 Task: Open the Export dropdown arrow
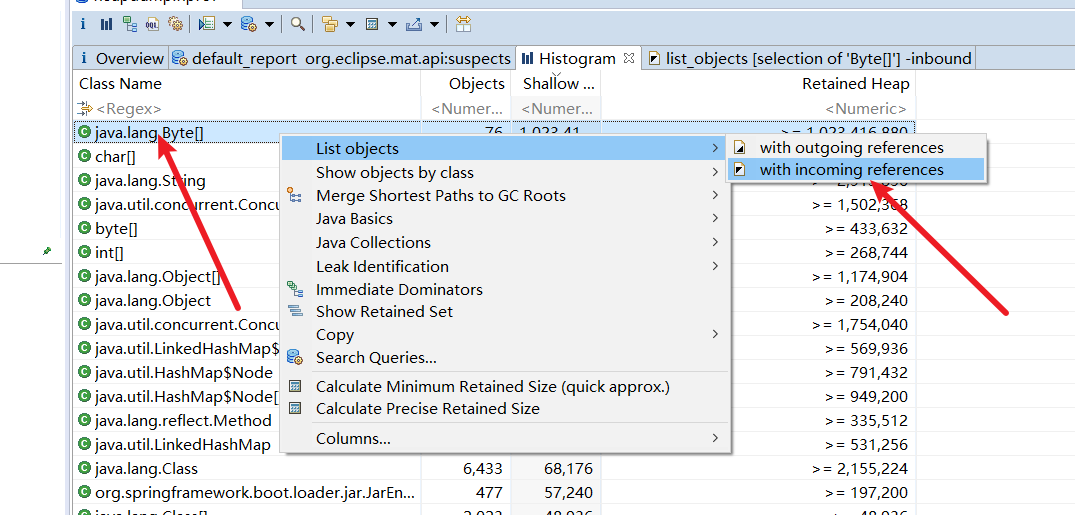[435, 23]
